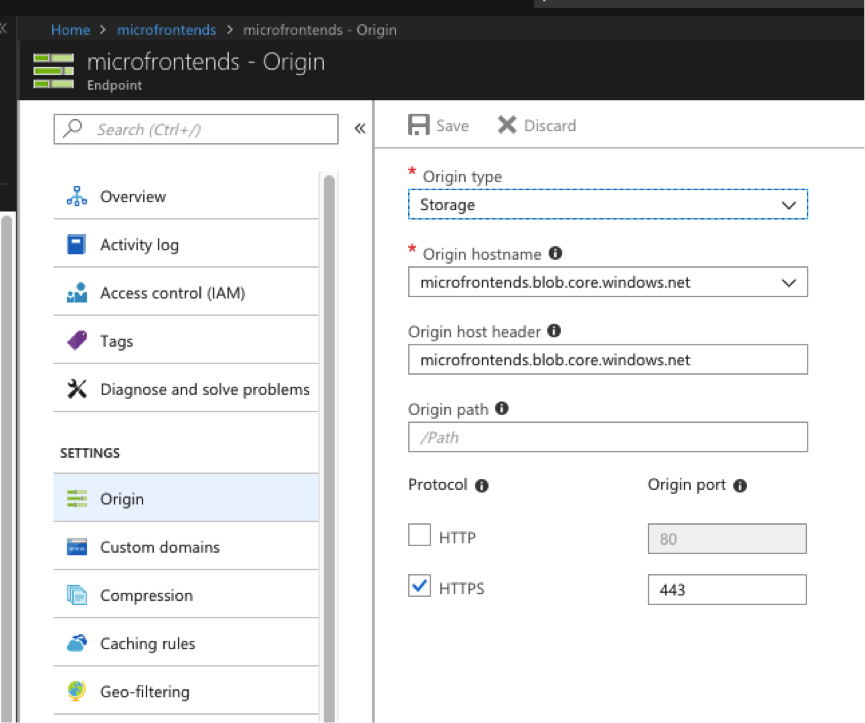Click the Activity log book icon
The height and width of the screenshot is (723, 865).
pyautogui.click(x=76, y=244)
